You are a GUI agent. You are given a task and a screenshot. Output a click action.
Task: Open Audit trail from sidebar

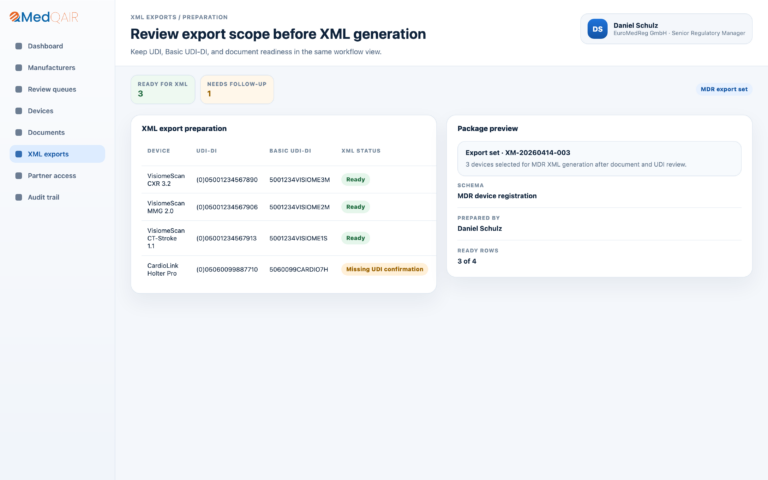coord(57,197)
